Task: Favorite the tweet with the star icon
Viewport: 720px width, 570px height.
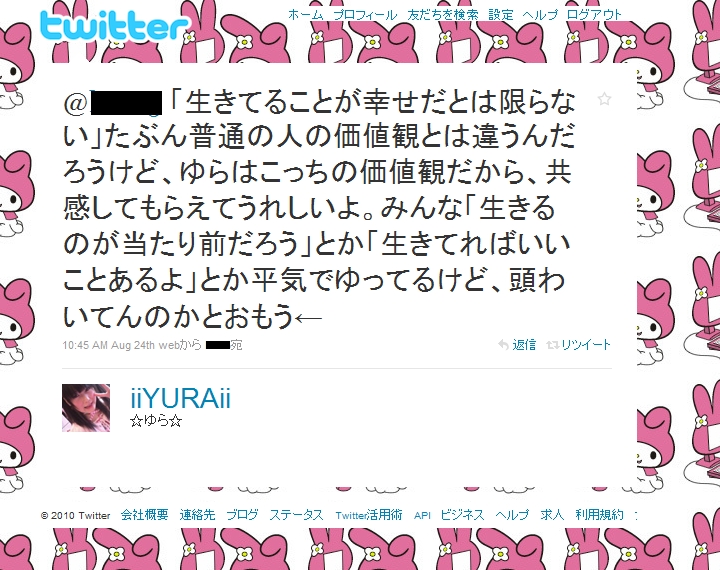Action: pyautogui.click(x=604, y=99)
